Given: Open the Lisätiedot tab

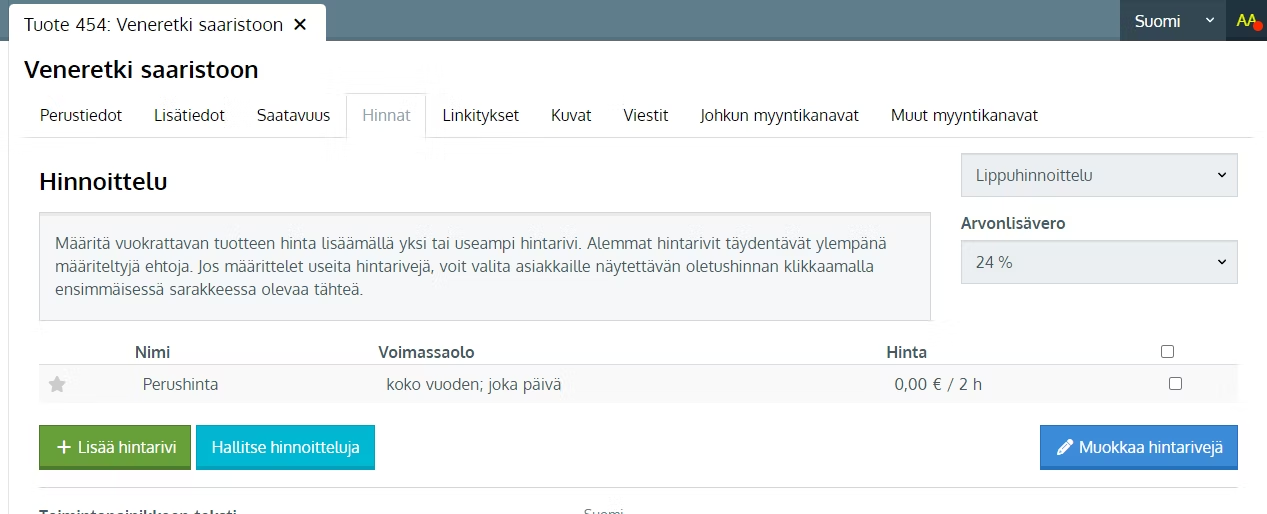Looking at the screenshot, I should point(189,115).
